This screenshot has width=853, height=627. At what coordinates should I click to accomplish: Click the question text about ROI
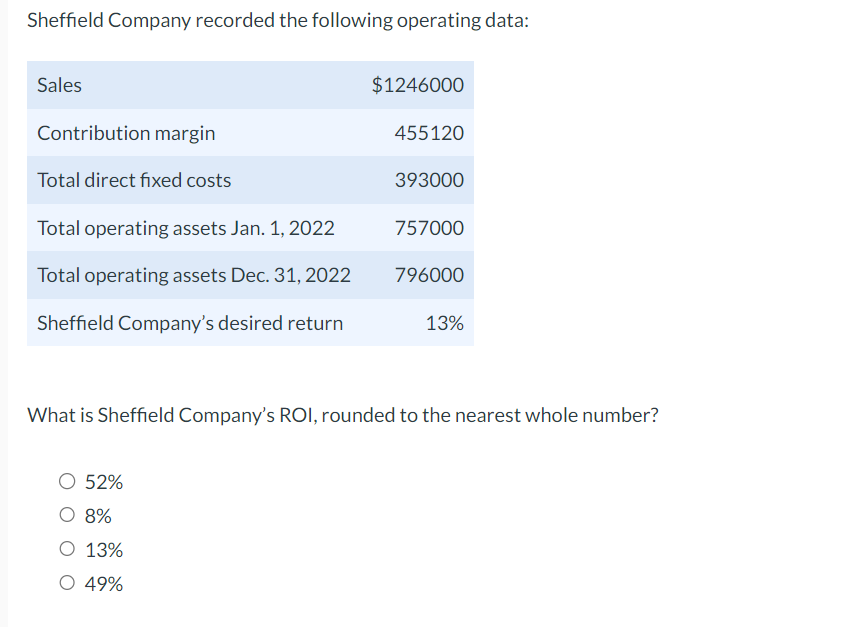coord(343,414)
